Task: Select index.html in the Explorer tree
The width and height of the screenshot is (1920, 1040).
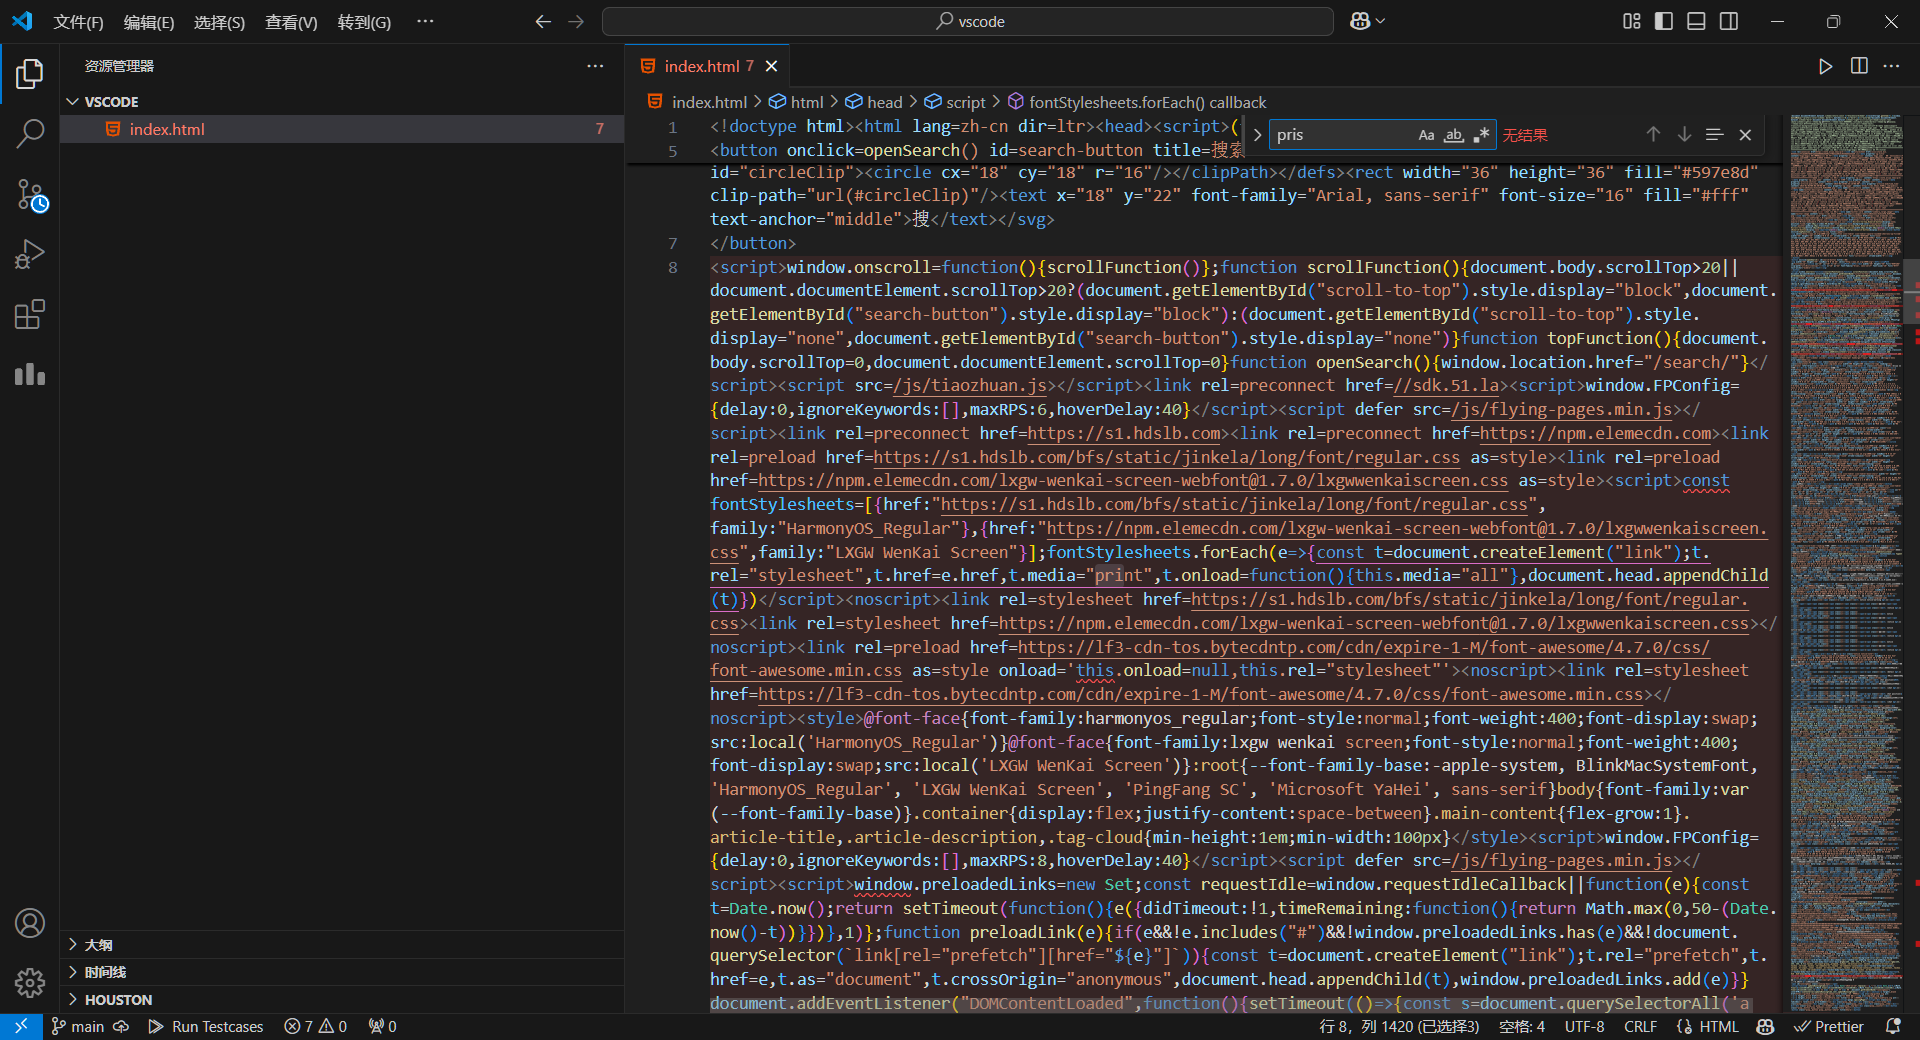Action: (x=342, y=129)
